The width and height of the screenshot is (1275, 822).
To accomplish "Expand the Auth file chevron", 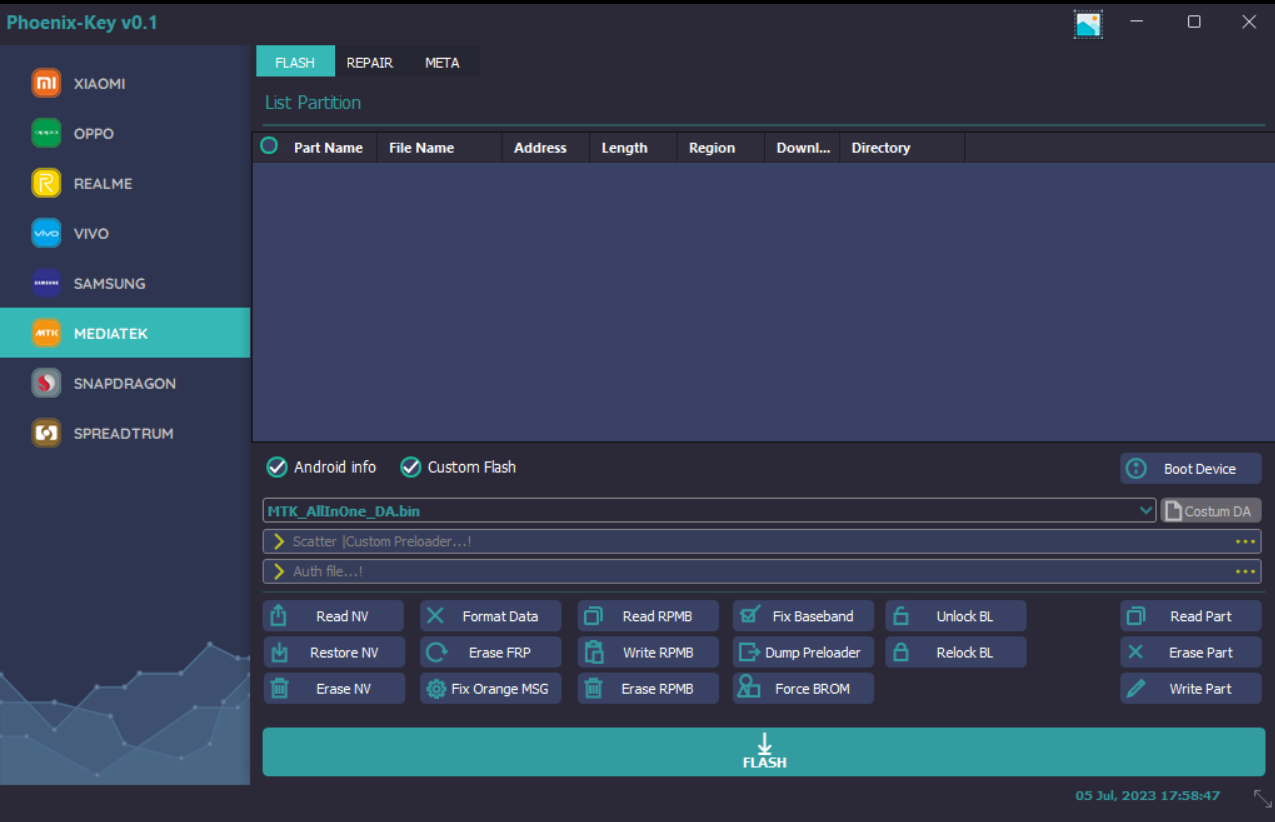I will (x=279, y=571).
